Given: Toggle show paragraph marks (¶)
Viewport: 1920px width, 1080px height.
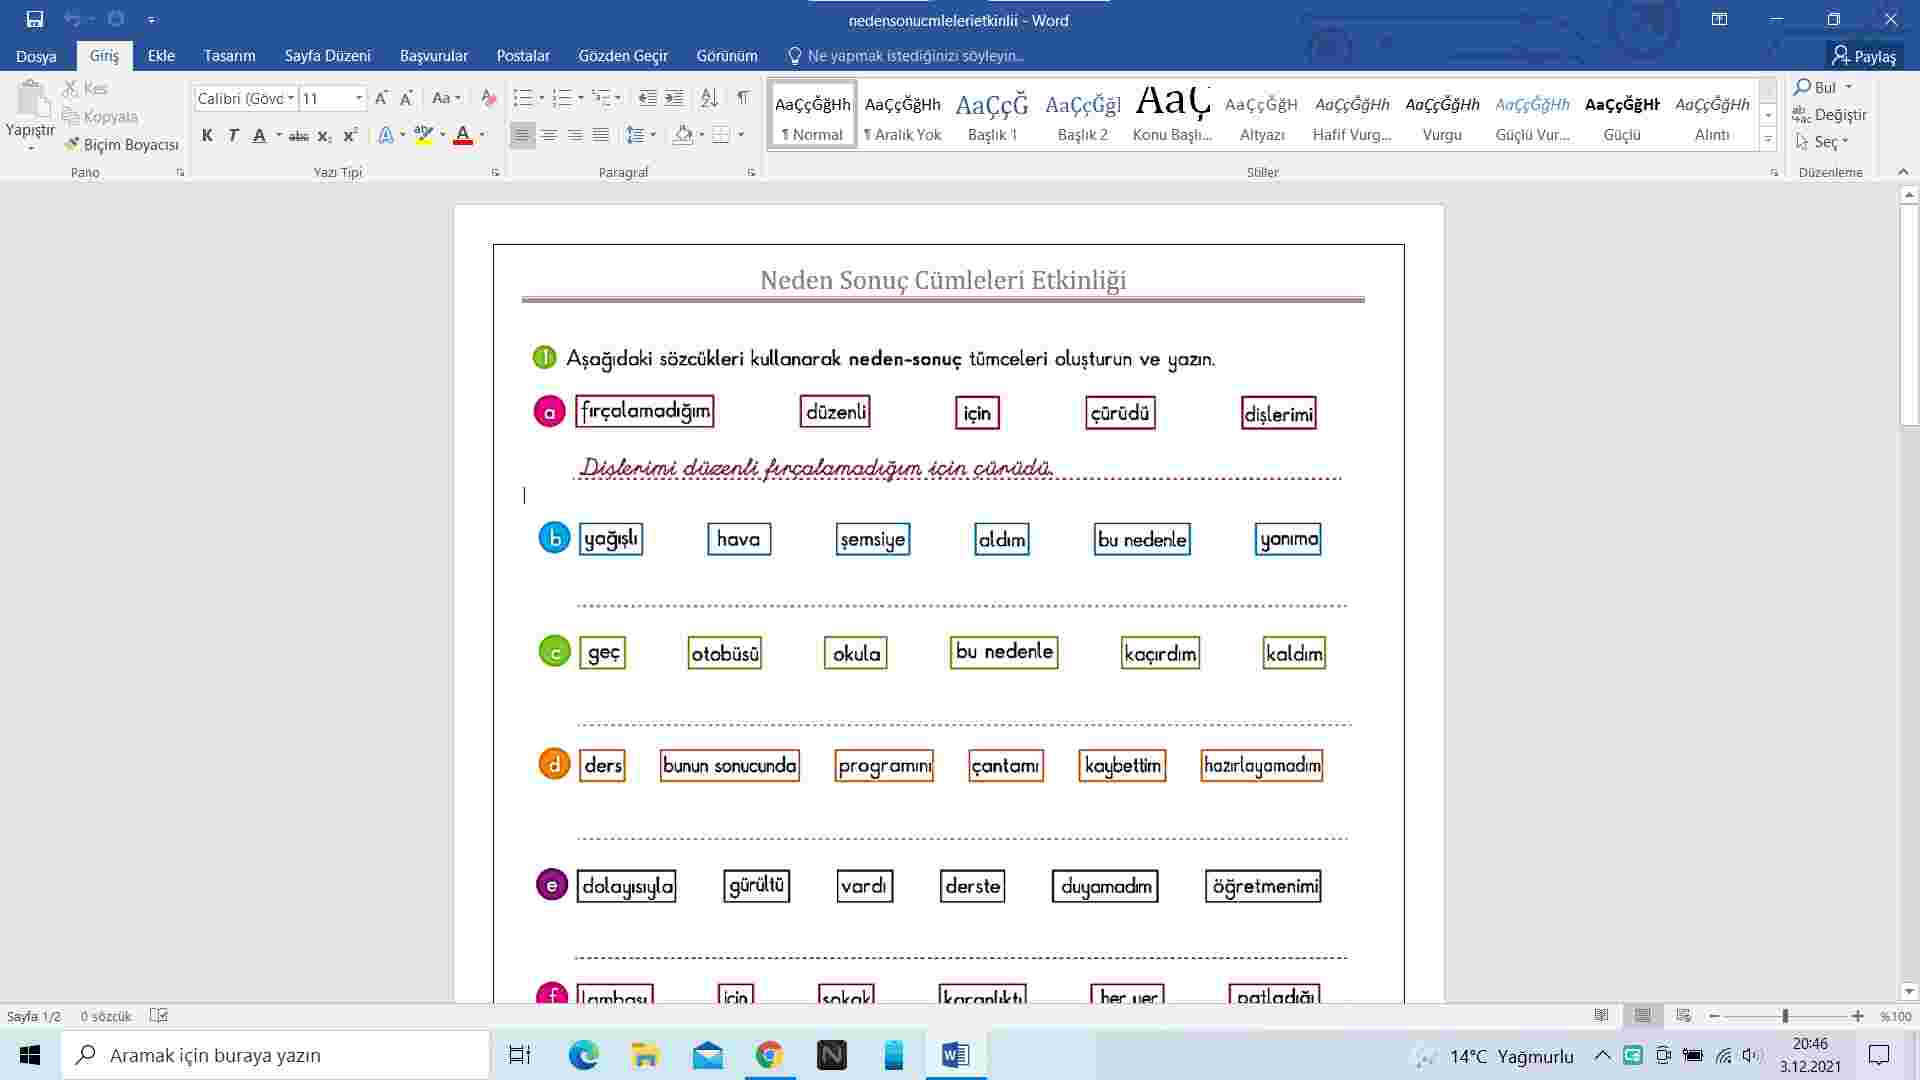Looking at the screenshot, I should click(743, 98).
